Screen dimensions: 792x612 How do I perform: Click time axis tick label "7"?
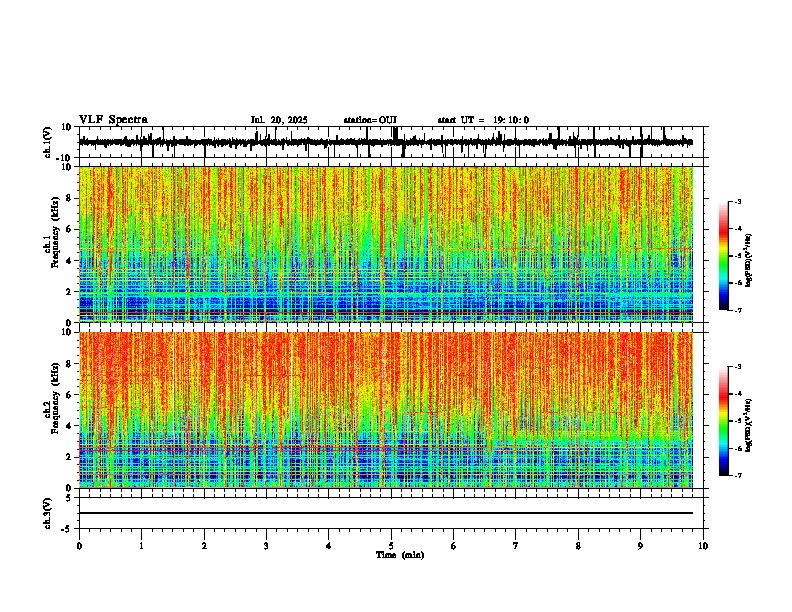coord(516,546)
